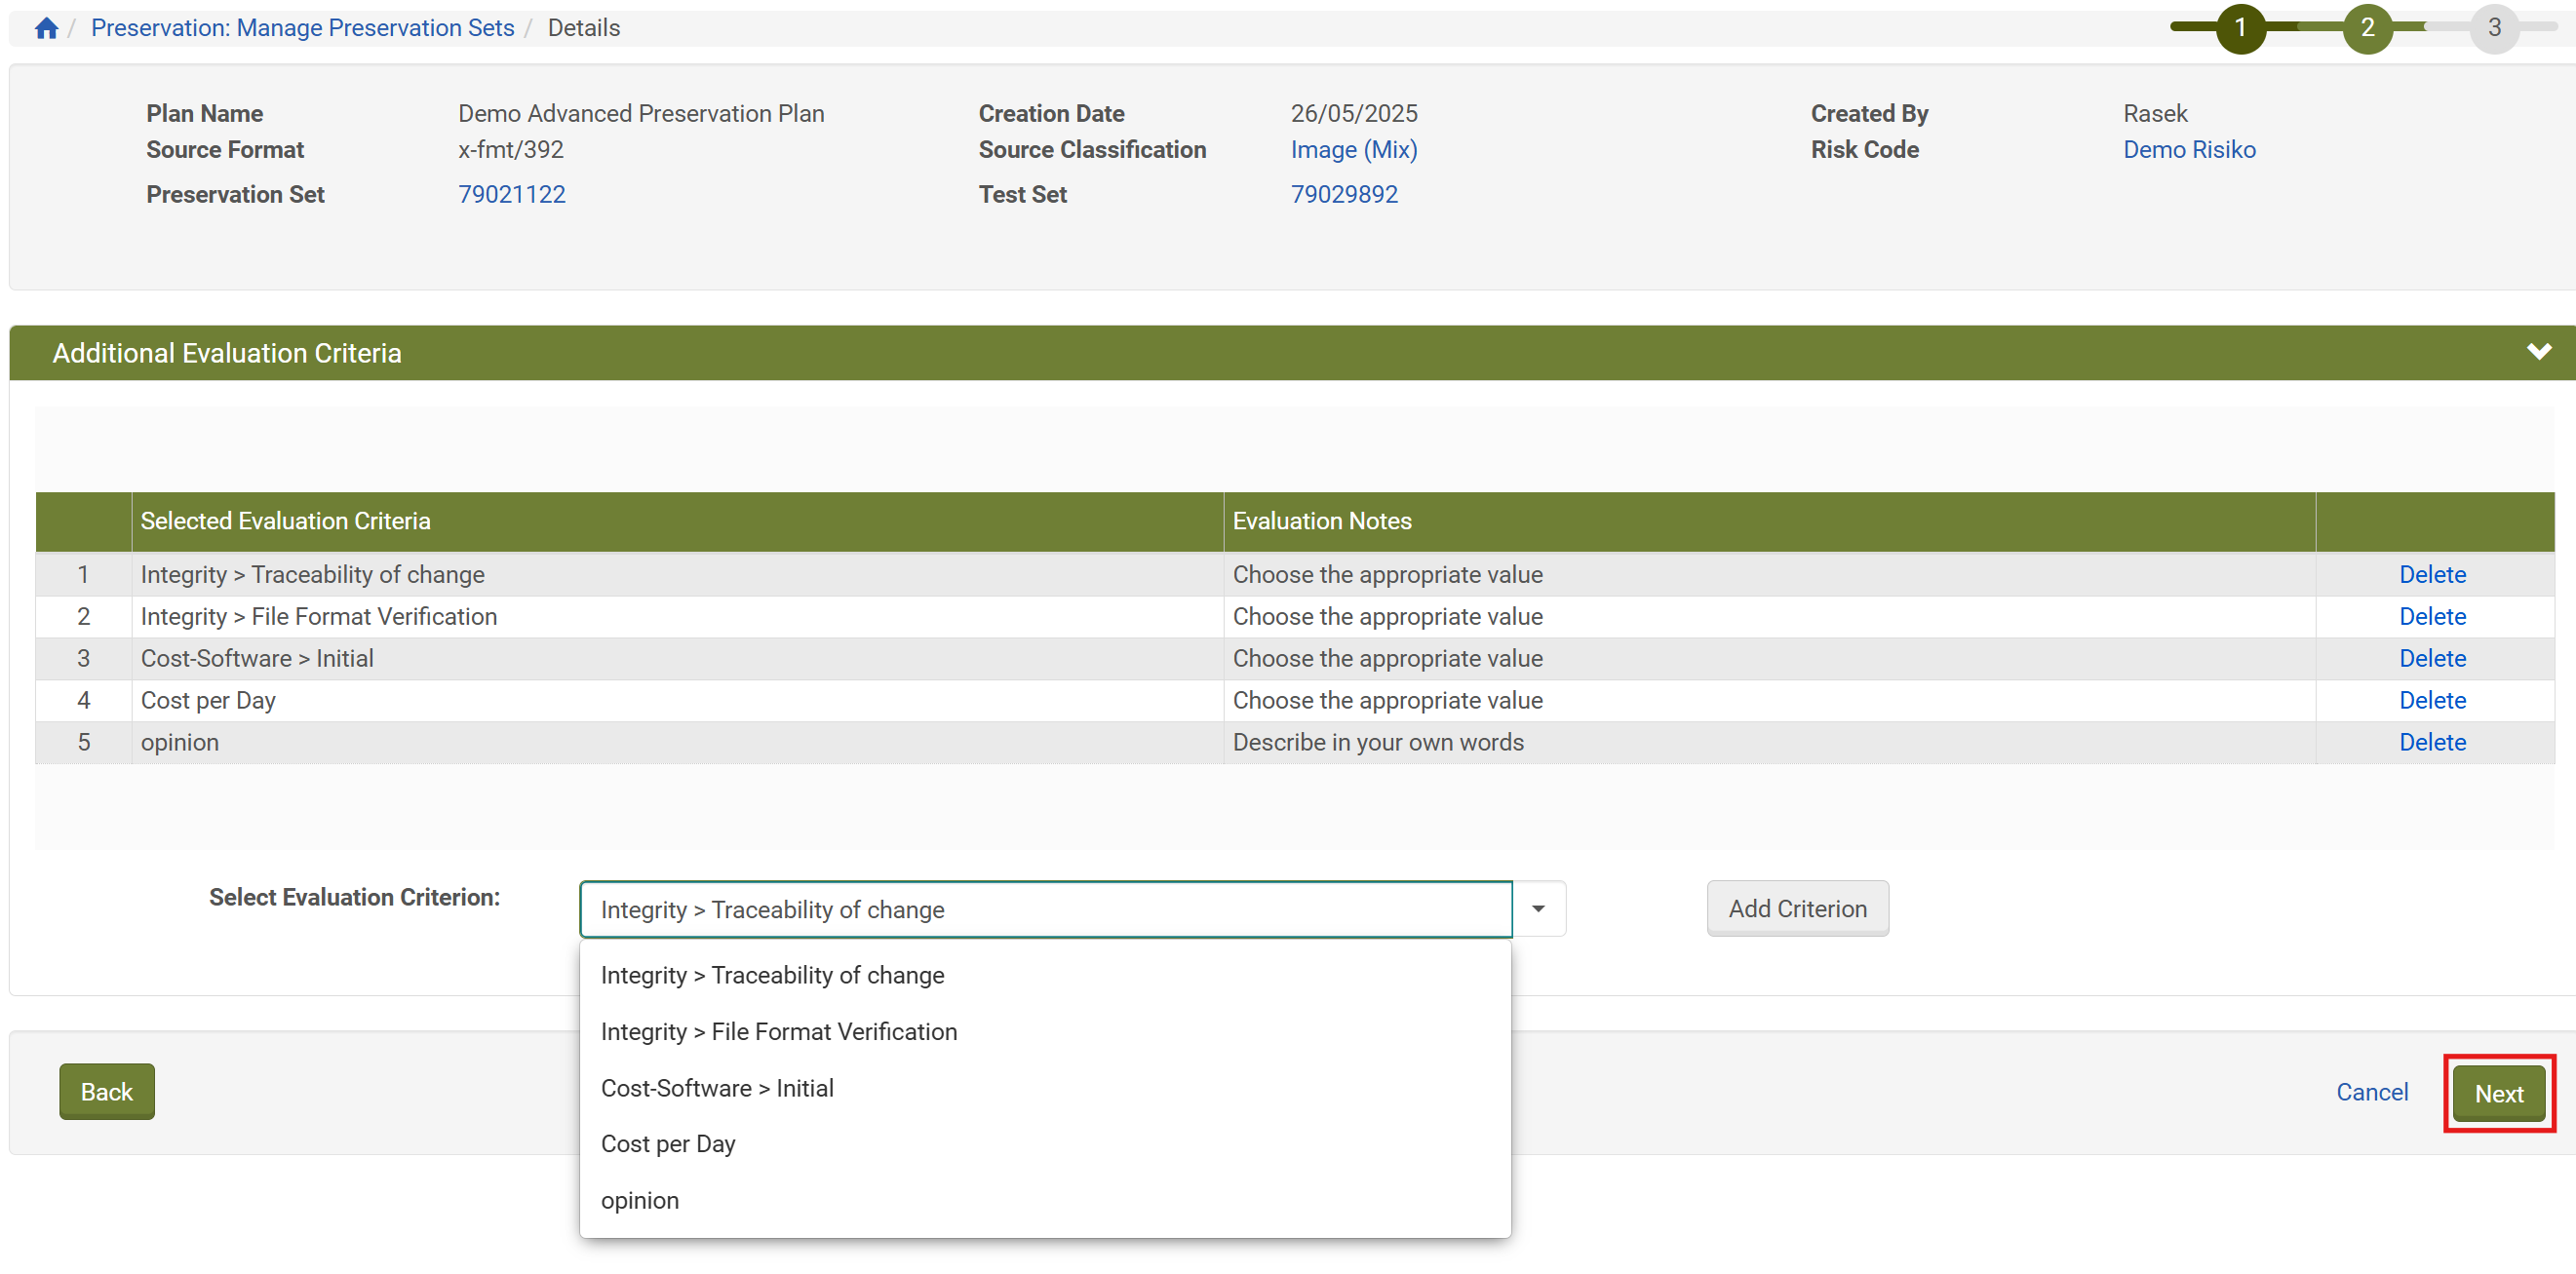Pick 'Cost per Day' dropdown option
This screenshot has width=2576, height=1274.
(x=667, y=1144)
